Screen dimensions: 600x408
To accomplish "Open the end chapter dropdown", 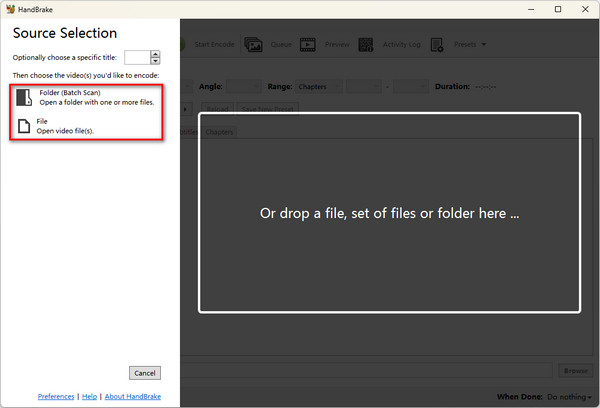I will tap(411, 87).
